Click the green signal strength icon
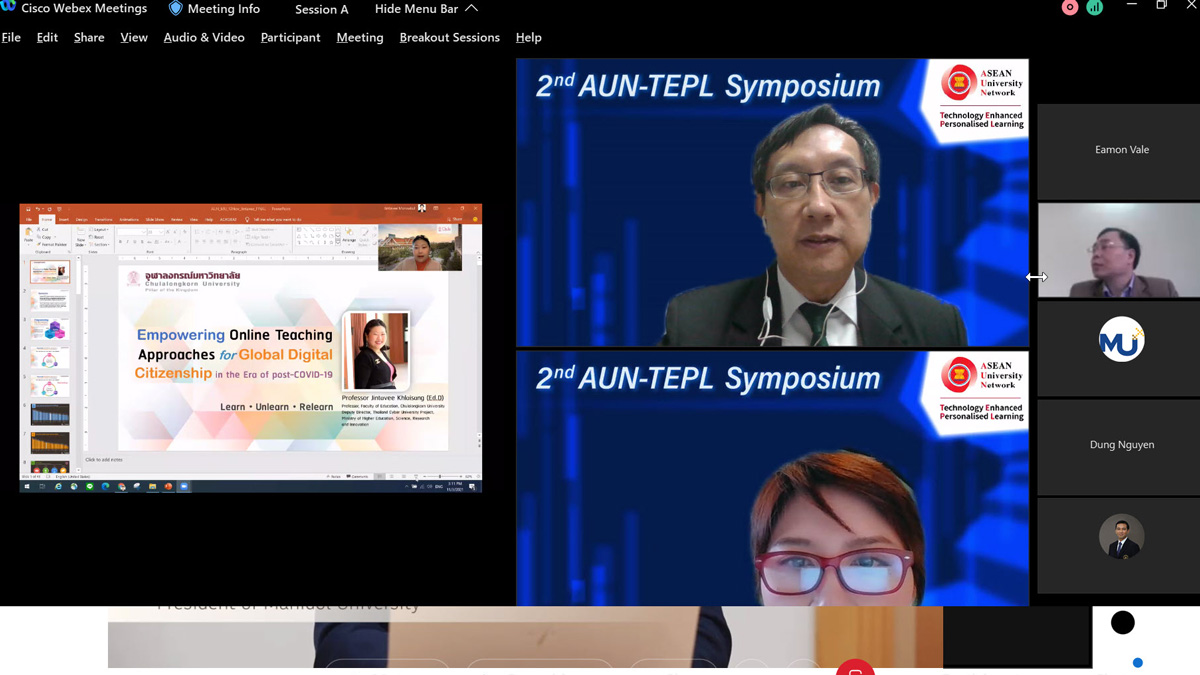Screen dimensions: 1200x675 tap(1095, 8)
